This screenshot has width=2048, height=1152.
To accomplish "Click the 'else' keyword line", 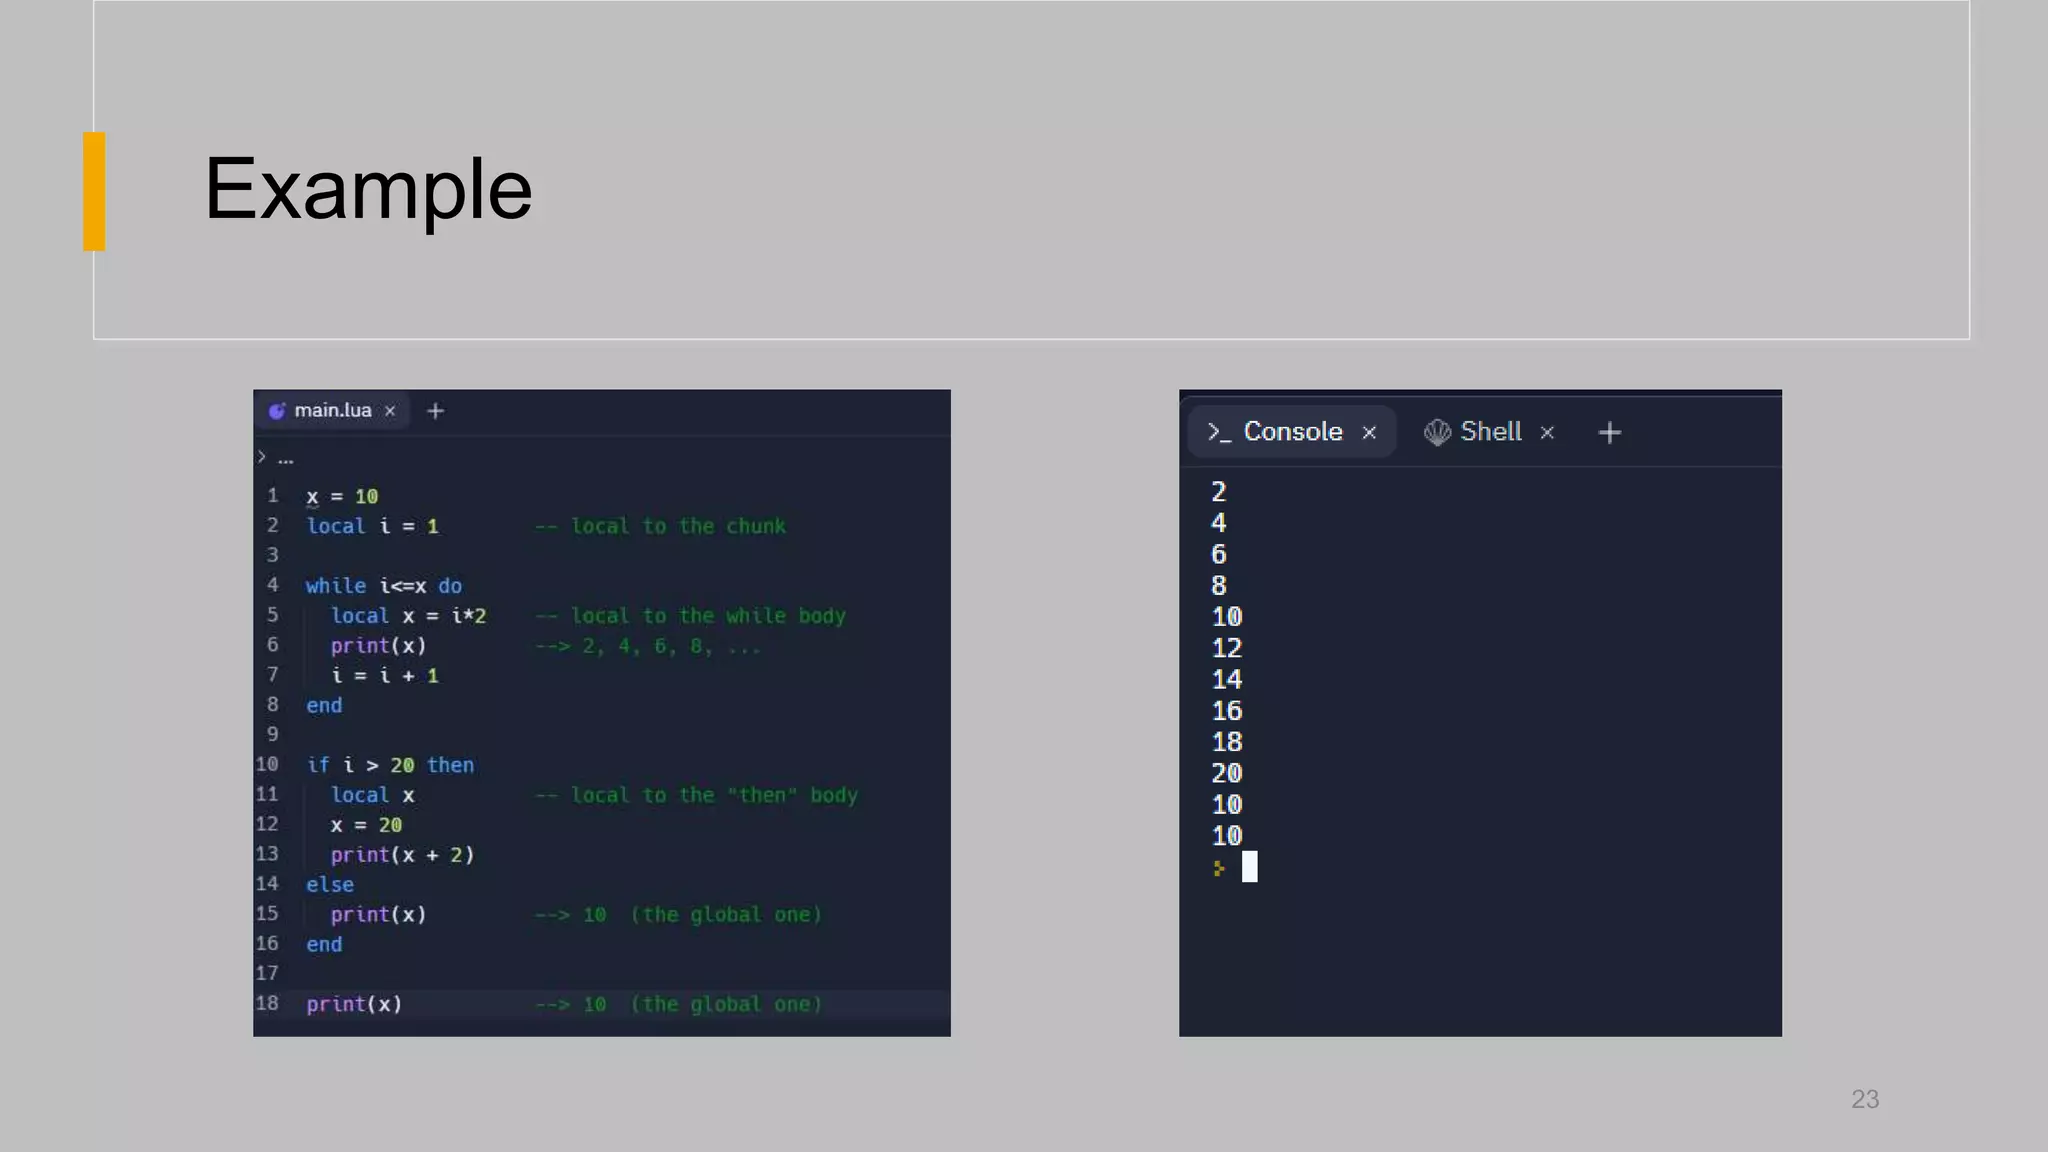I will 330,885.
